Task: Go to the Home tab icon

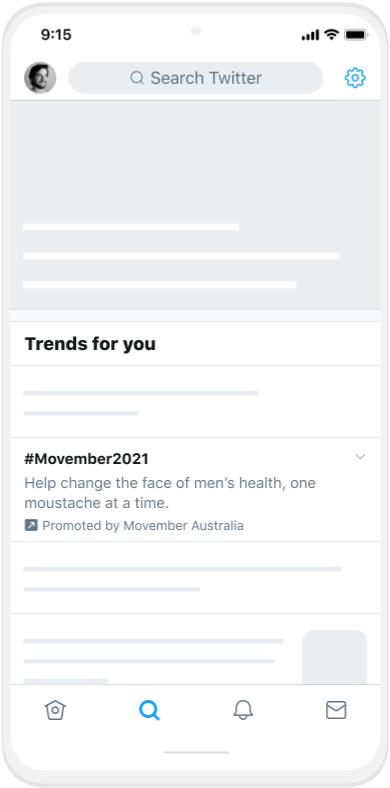Action: point(55,710)
